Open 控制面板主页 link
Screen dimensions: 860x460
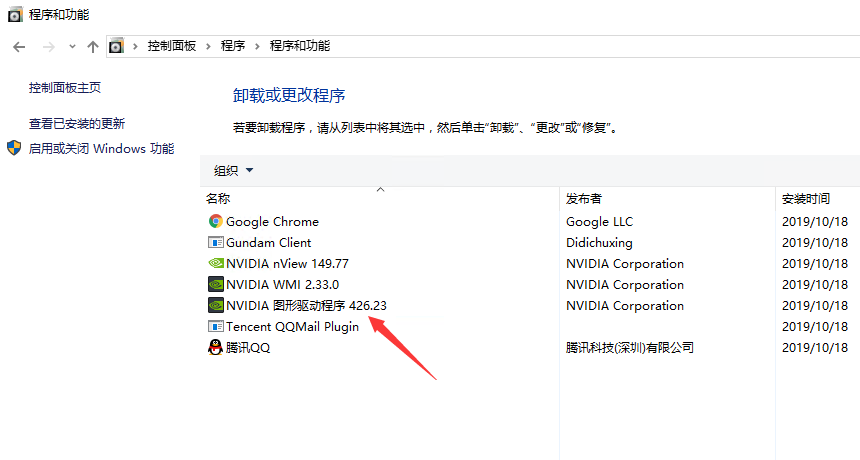click(x=65, y=88)
